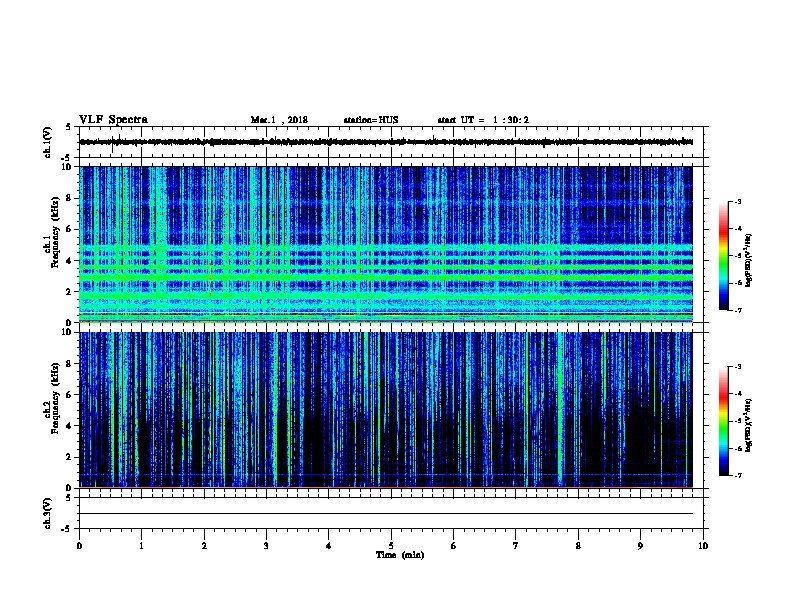
Task: Click the time axis tick label "7"
Action: [x=516, y=545]
